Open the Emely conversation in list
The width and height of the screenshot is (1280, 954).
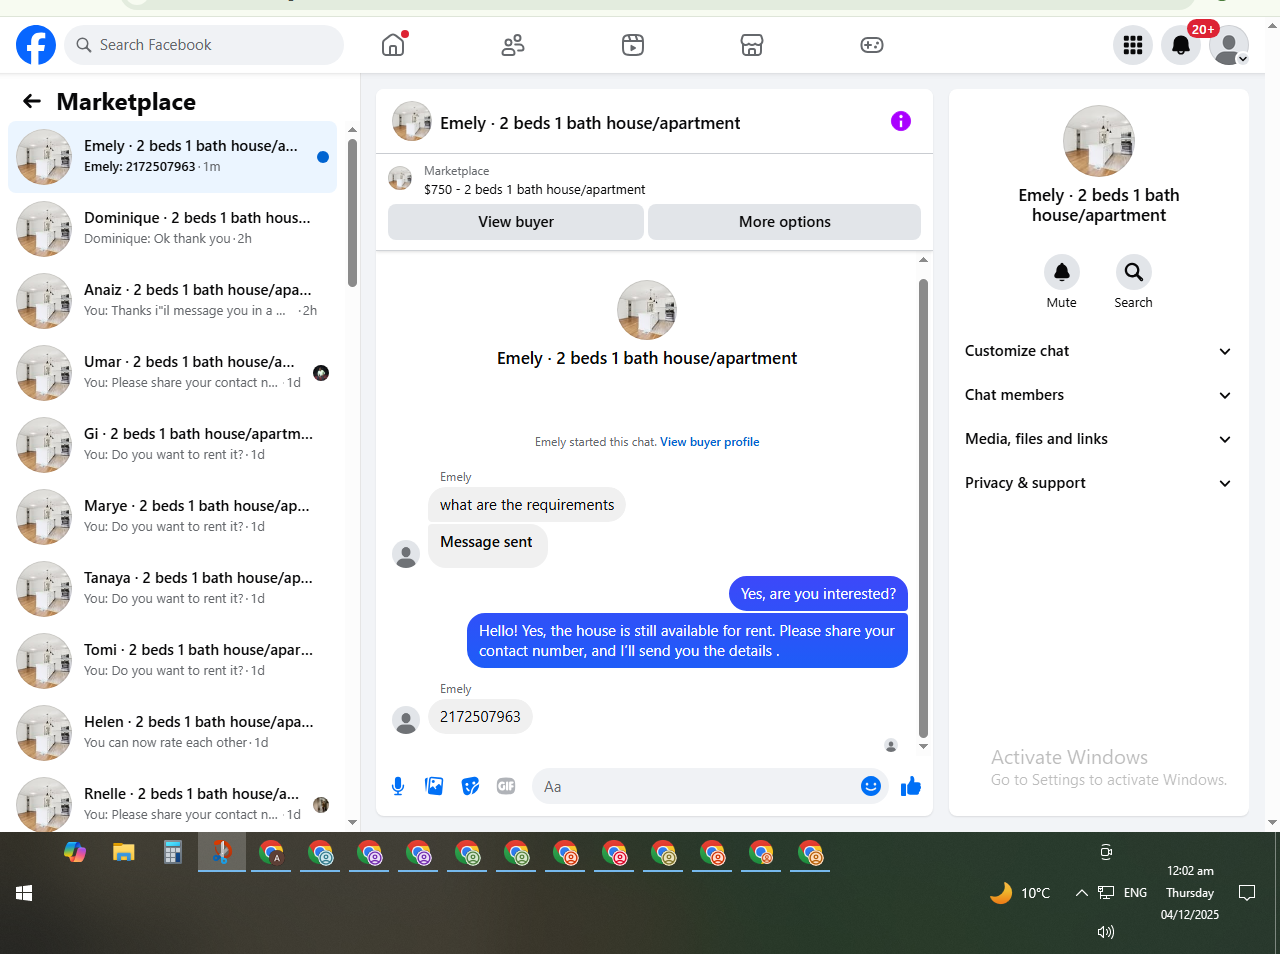click(172, 157)
